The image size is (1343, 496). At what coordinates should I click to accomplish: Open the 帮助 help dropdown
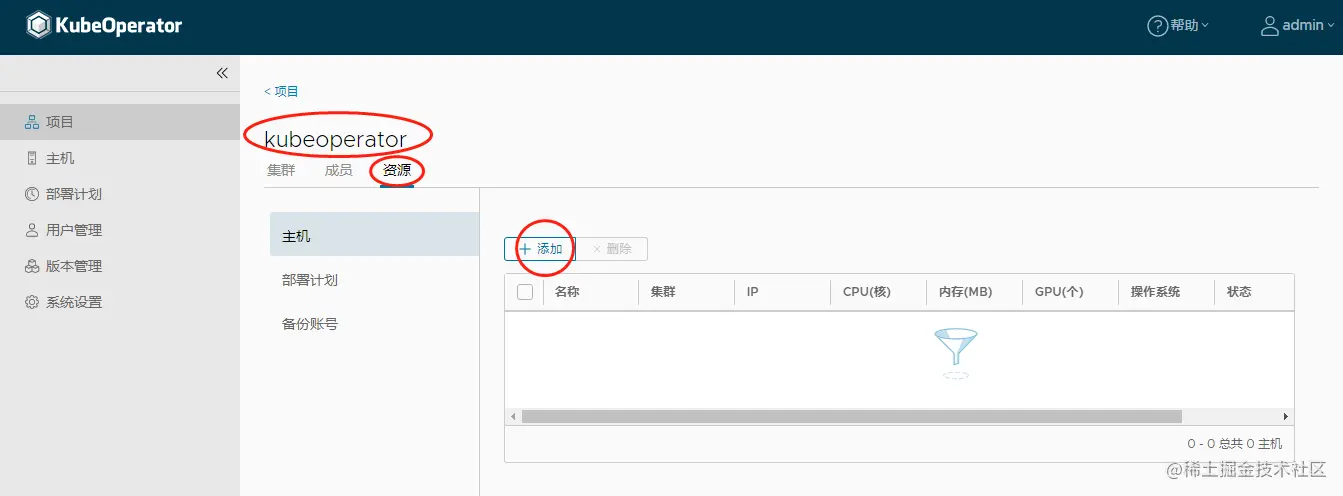1178,26
